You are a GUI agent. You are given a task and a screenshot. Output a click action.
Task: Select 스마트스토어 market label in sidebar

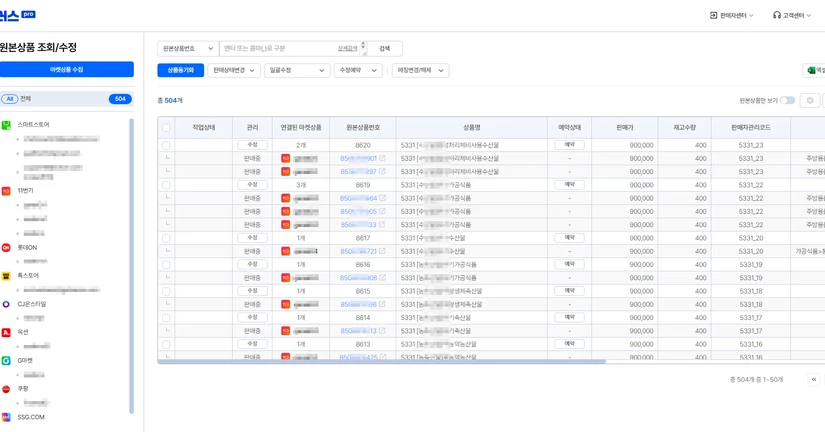point(33,125)
